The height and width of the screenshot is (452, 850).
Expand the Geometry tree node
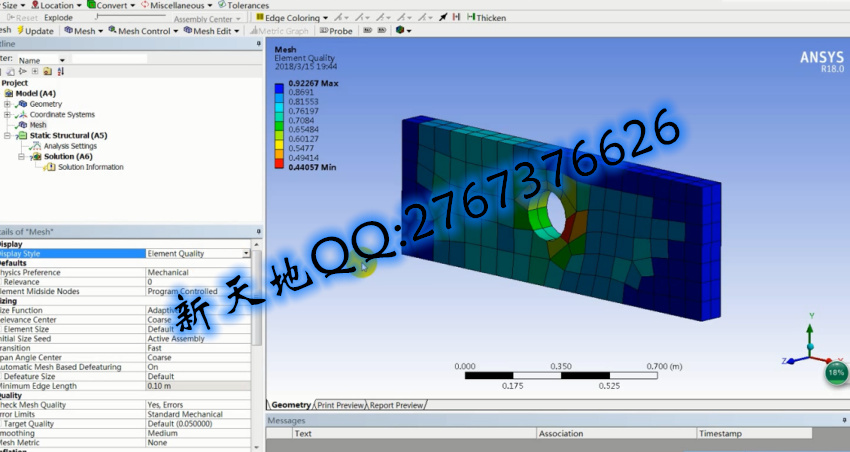pos(8,104)
